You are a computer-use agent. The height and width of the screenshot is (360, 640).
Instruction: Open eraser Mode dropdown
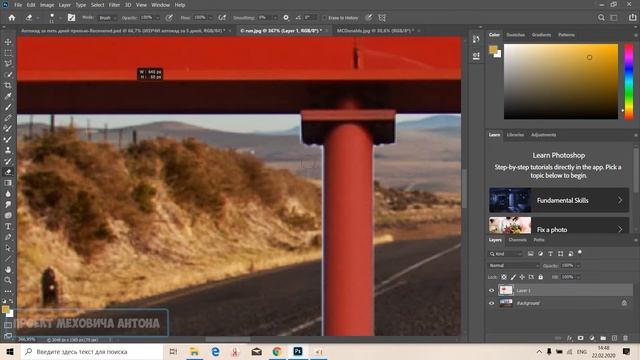[x=107, y=18]
